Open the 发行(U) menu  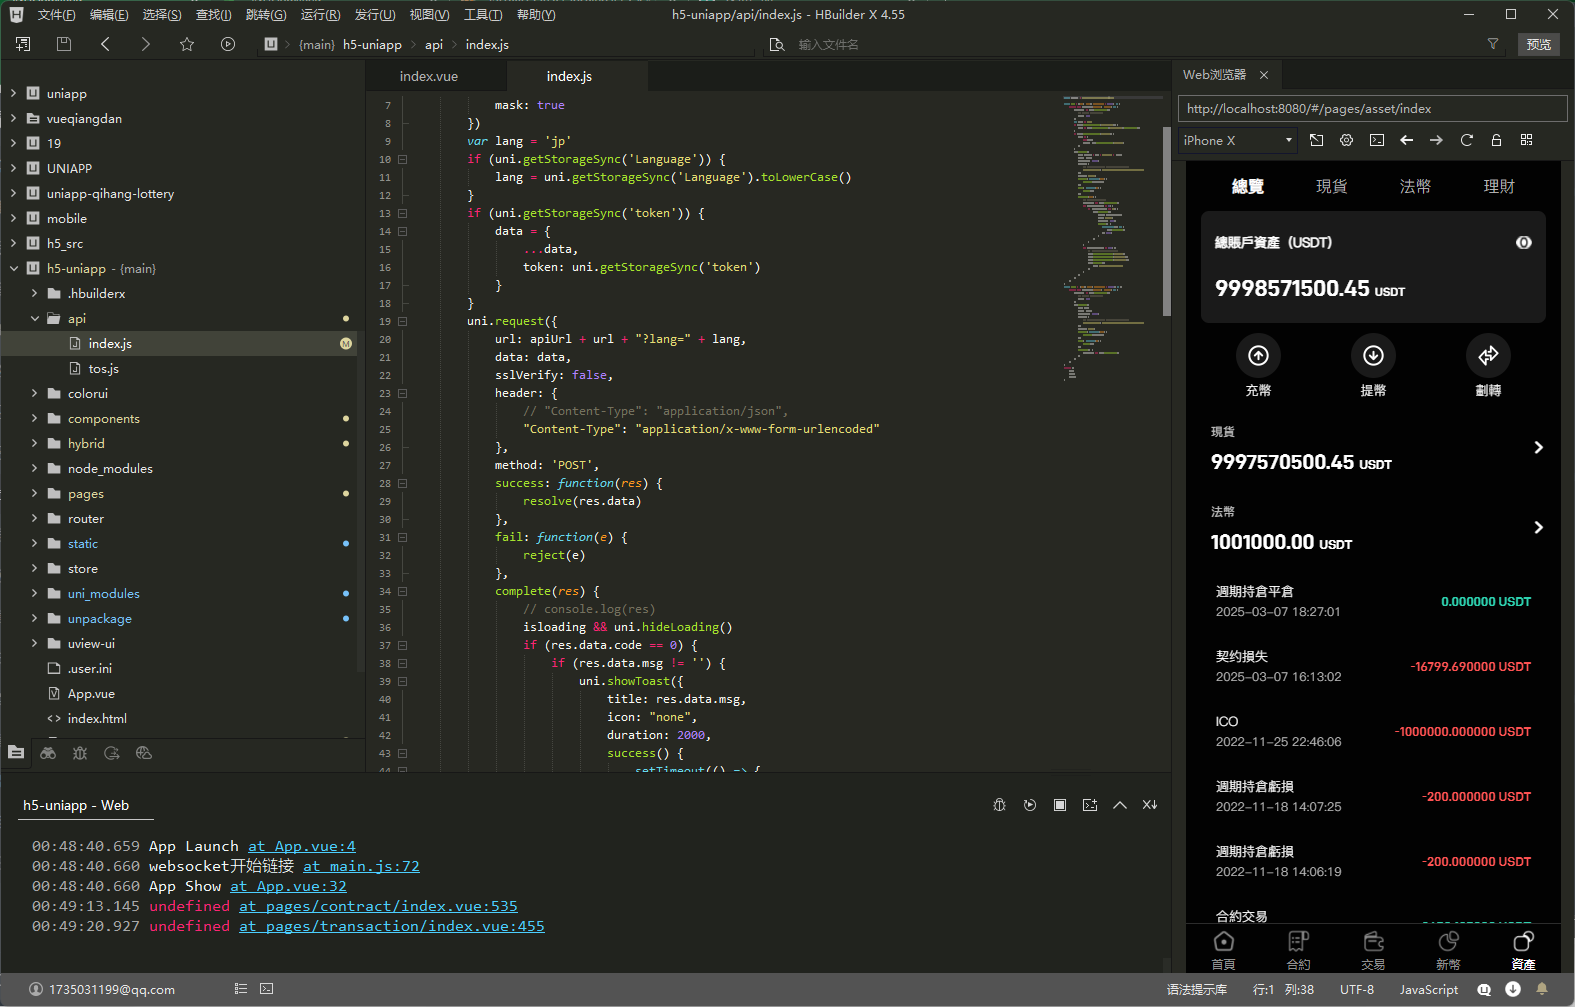[375, 14]
